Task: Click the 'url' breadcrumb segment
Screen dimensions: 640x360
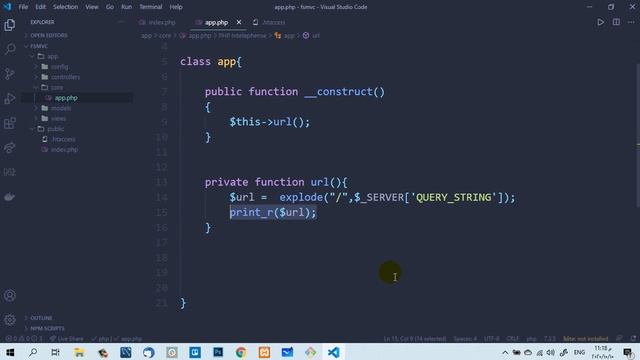Action: click(316, 36)
